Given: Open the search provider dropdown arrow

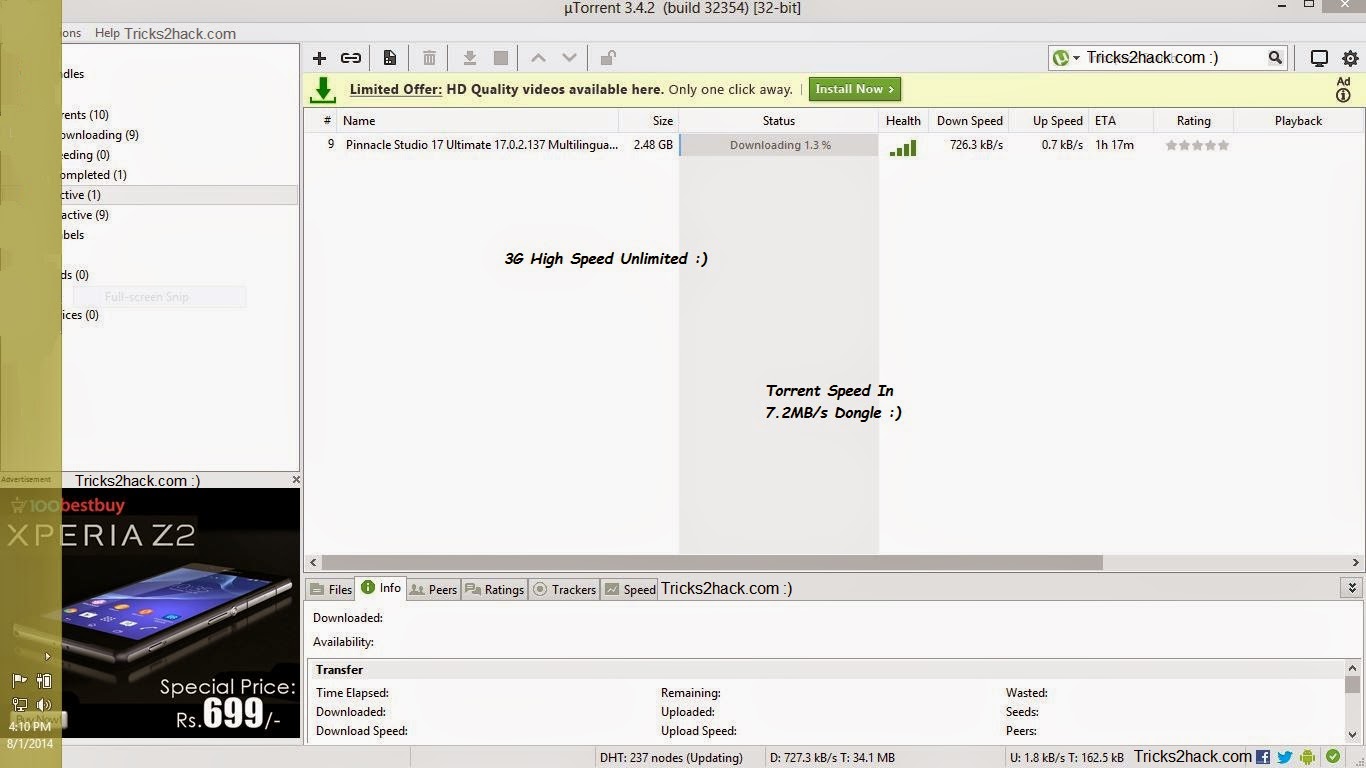Looking at the screenshot, I should coord(1077,58).
